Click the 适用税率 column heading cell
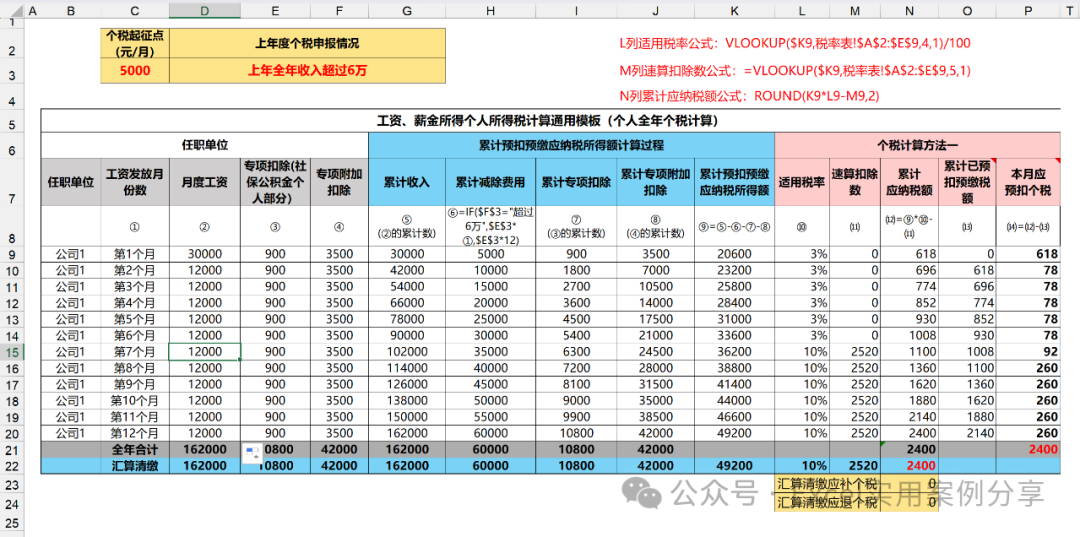1080x537 pixels. click(802, 182)
